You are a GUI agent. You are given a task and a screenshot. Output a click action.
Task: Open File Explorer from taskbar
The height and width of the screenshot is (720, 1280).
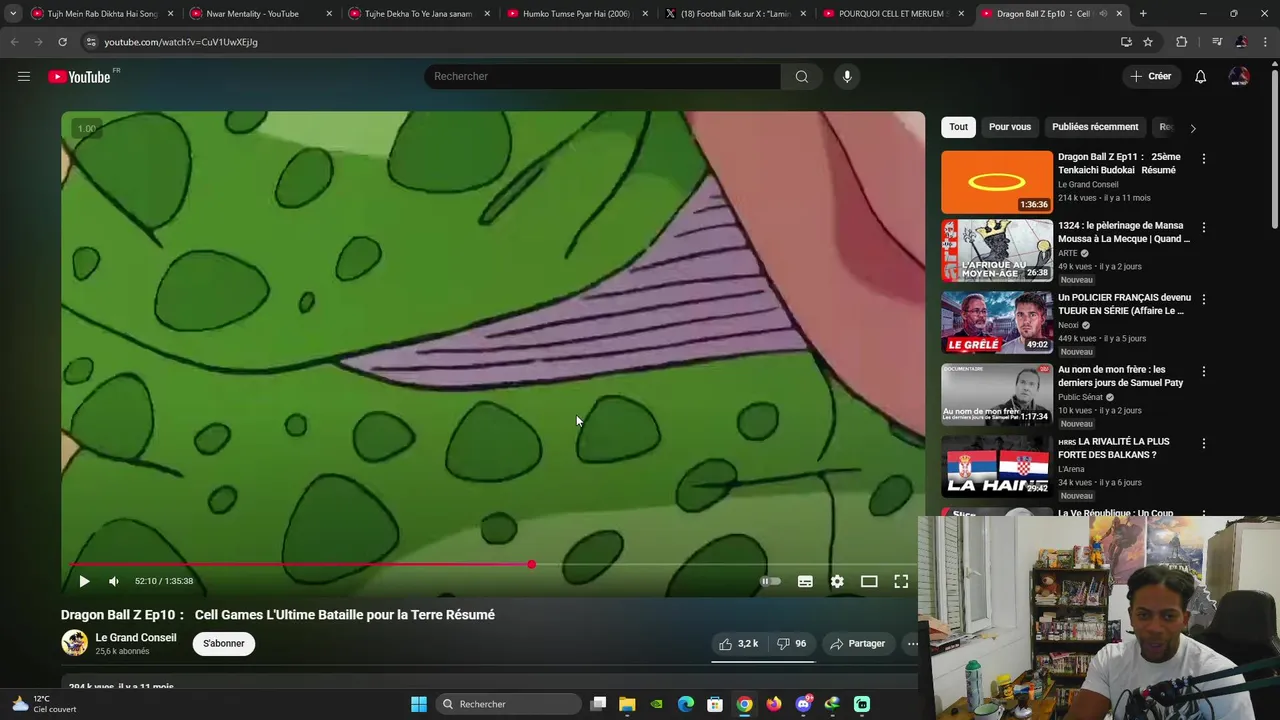coord(627,704)
